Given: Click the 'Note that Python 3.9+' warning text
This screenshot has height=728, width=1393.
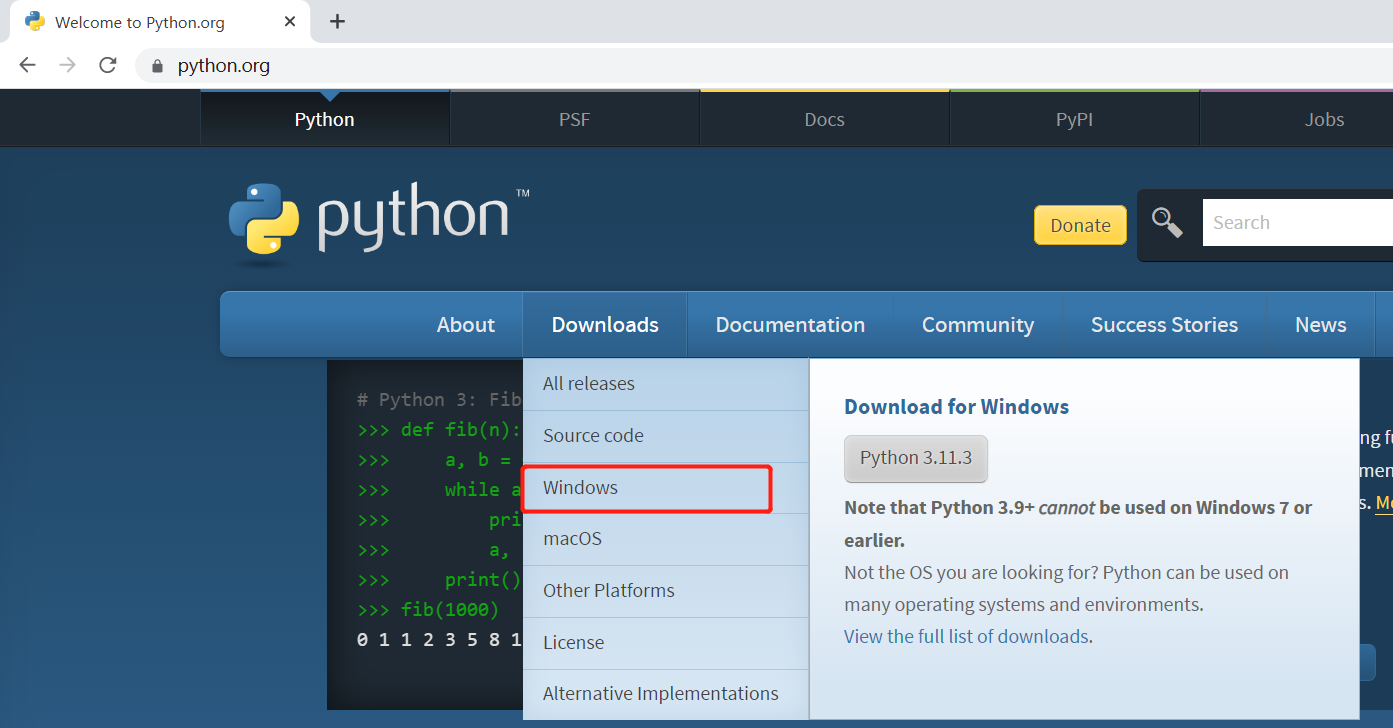Looking at the screenshot, I should (x=1078, y=524).
